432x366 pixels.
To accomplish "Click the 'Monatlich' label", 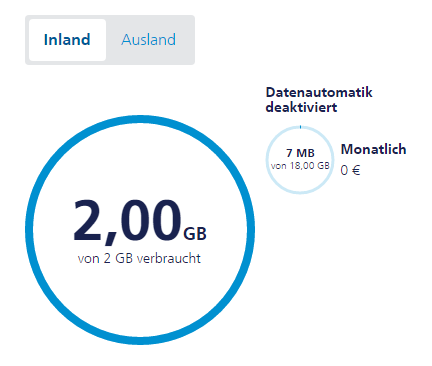I will coord(373,149).
